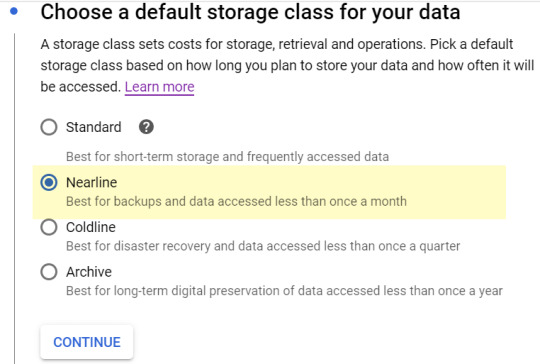
Task: Click the Coldline option label
Action: click(x=91, y=227)
